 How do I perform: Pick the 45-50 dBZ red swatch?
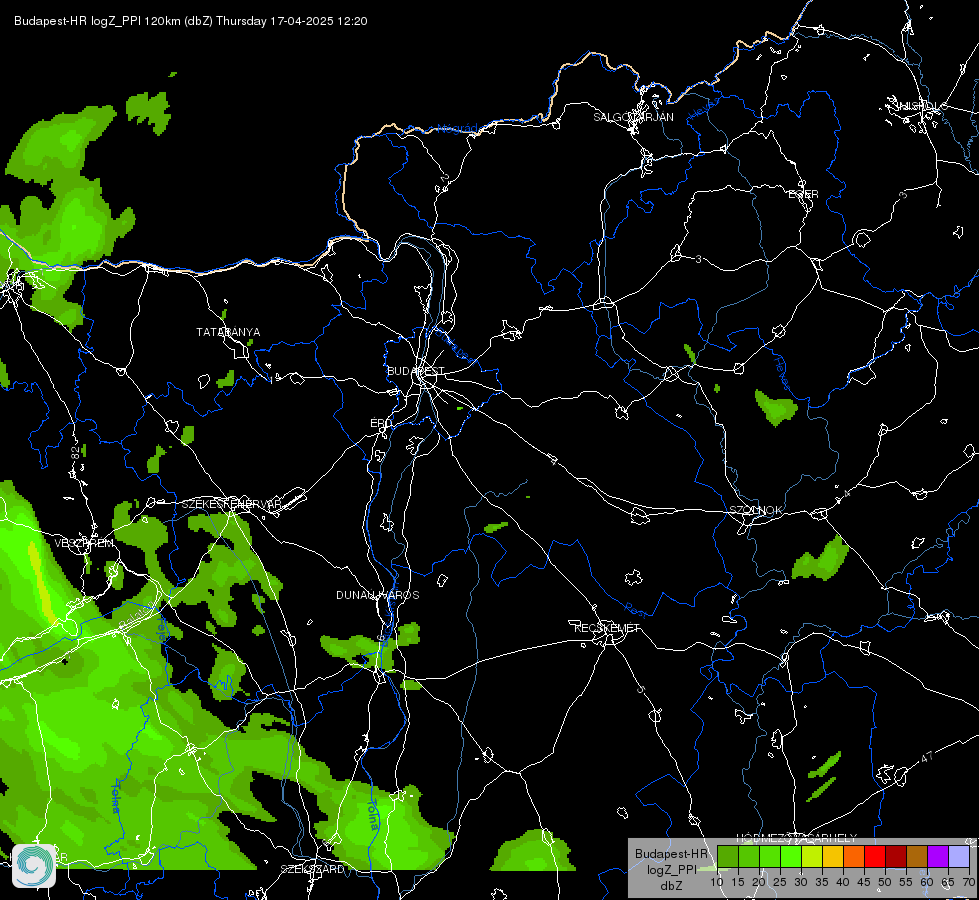(x=875, y=857)
